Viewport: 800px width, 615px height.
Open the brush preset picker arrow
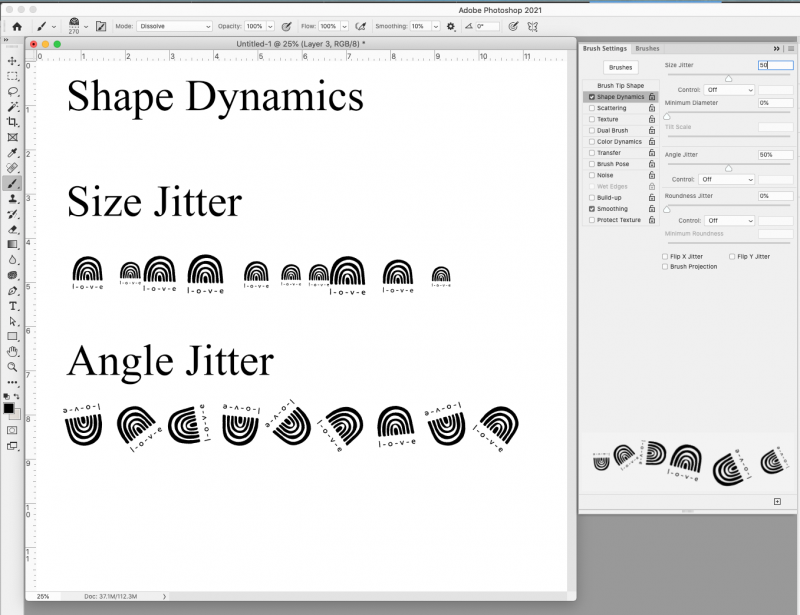(86, 27)
